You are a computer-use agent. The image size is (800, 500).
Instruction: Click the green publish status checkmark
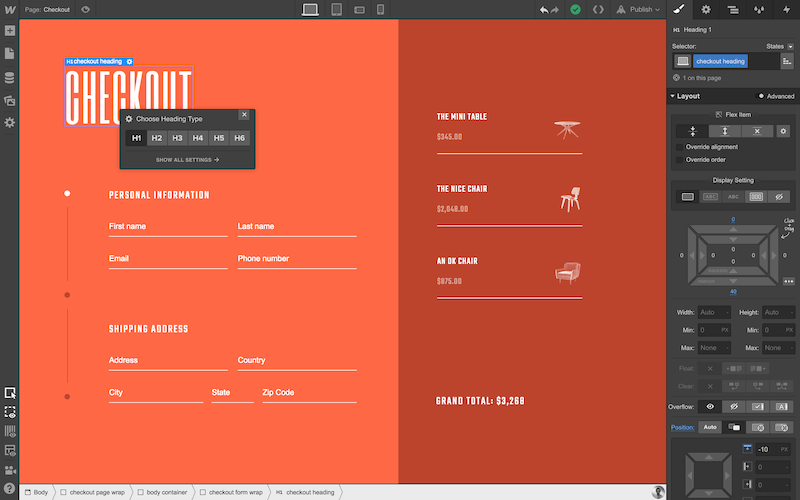(x=575, y=10)
